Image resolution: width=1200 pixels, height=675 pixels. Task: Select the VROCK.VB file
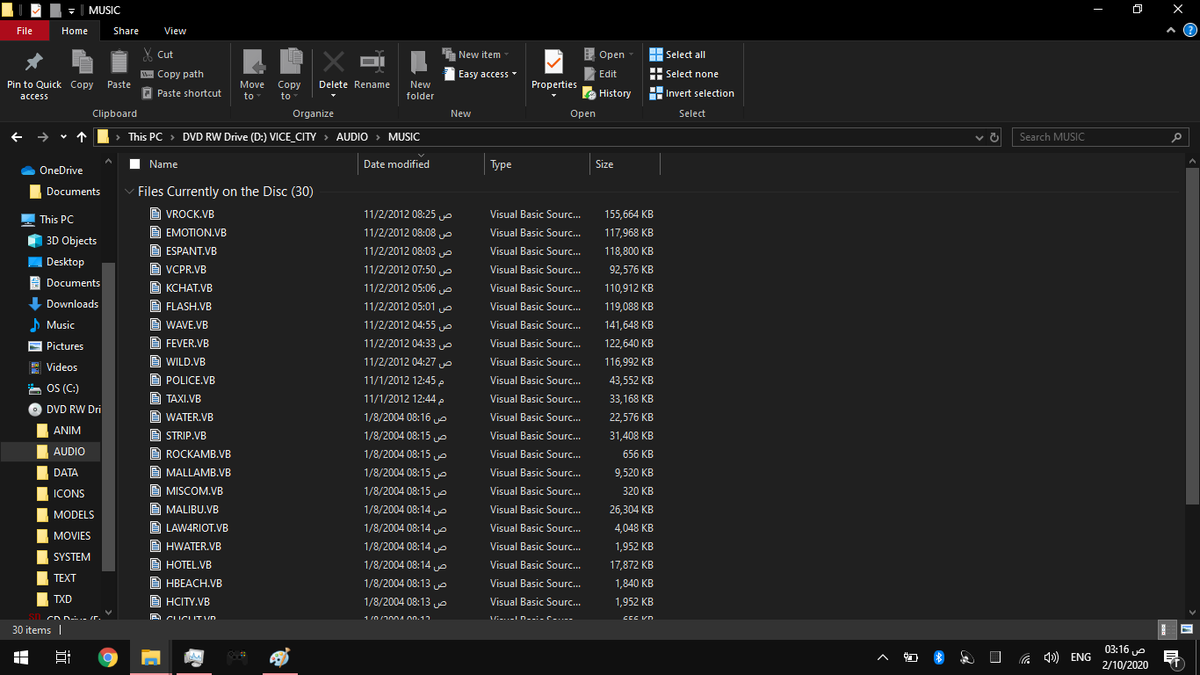(189, 214)
